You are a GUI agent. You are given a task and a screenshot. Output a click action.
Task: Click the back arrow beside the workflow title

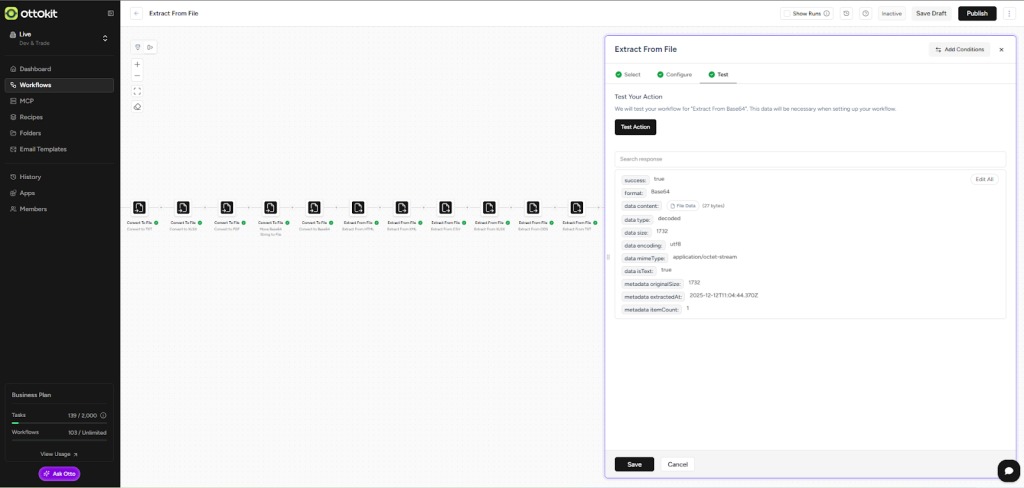(136, 13)
